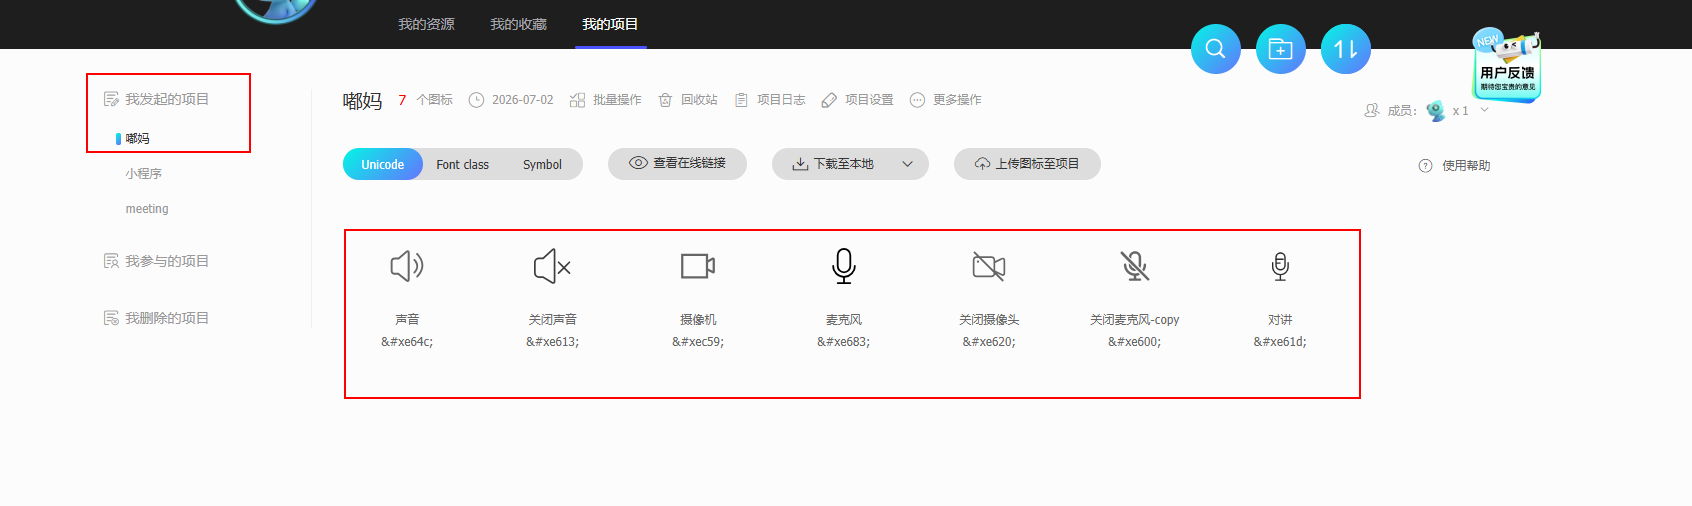This screenshot has height=506, width=1692.
Task: Select the 小程序 project in sidebar
Action: [x=143, y=174]
